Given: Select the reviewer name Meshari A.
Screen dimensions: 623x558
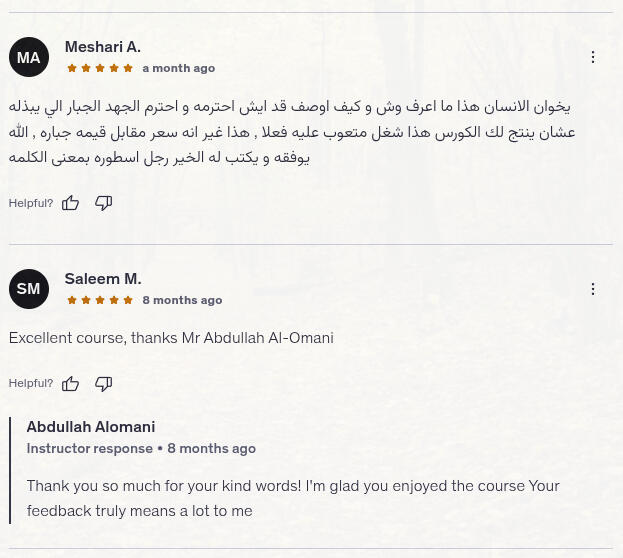Looking at the screenshot, I should coord(102,47).
